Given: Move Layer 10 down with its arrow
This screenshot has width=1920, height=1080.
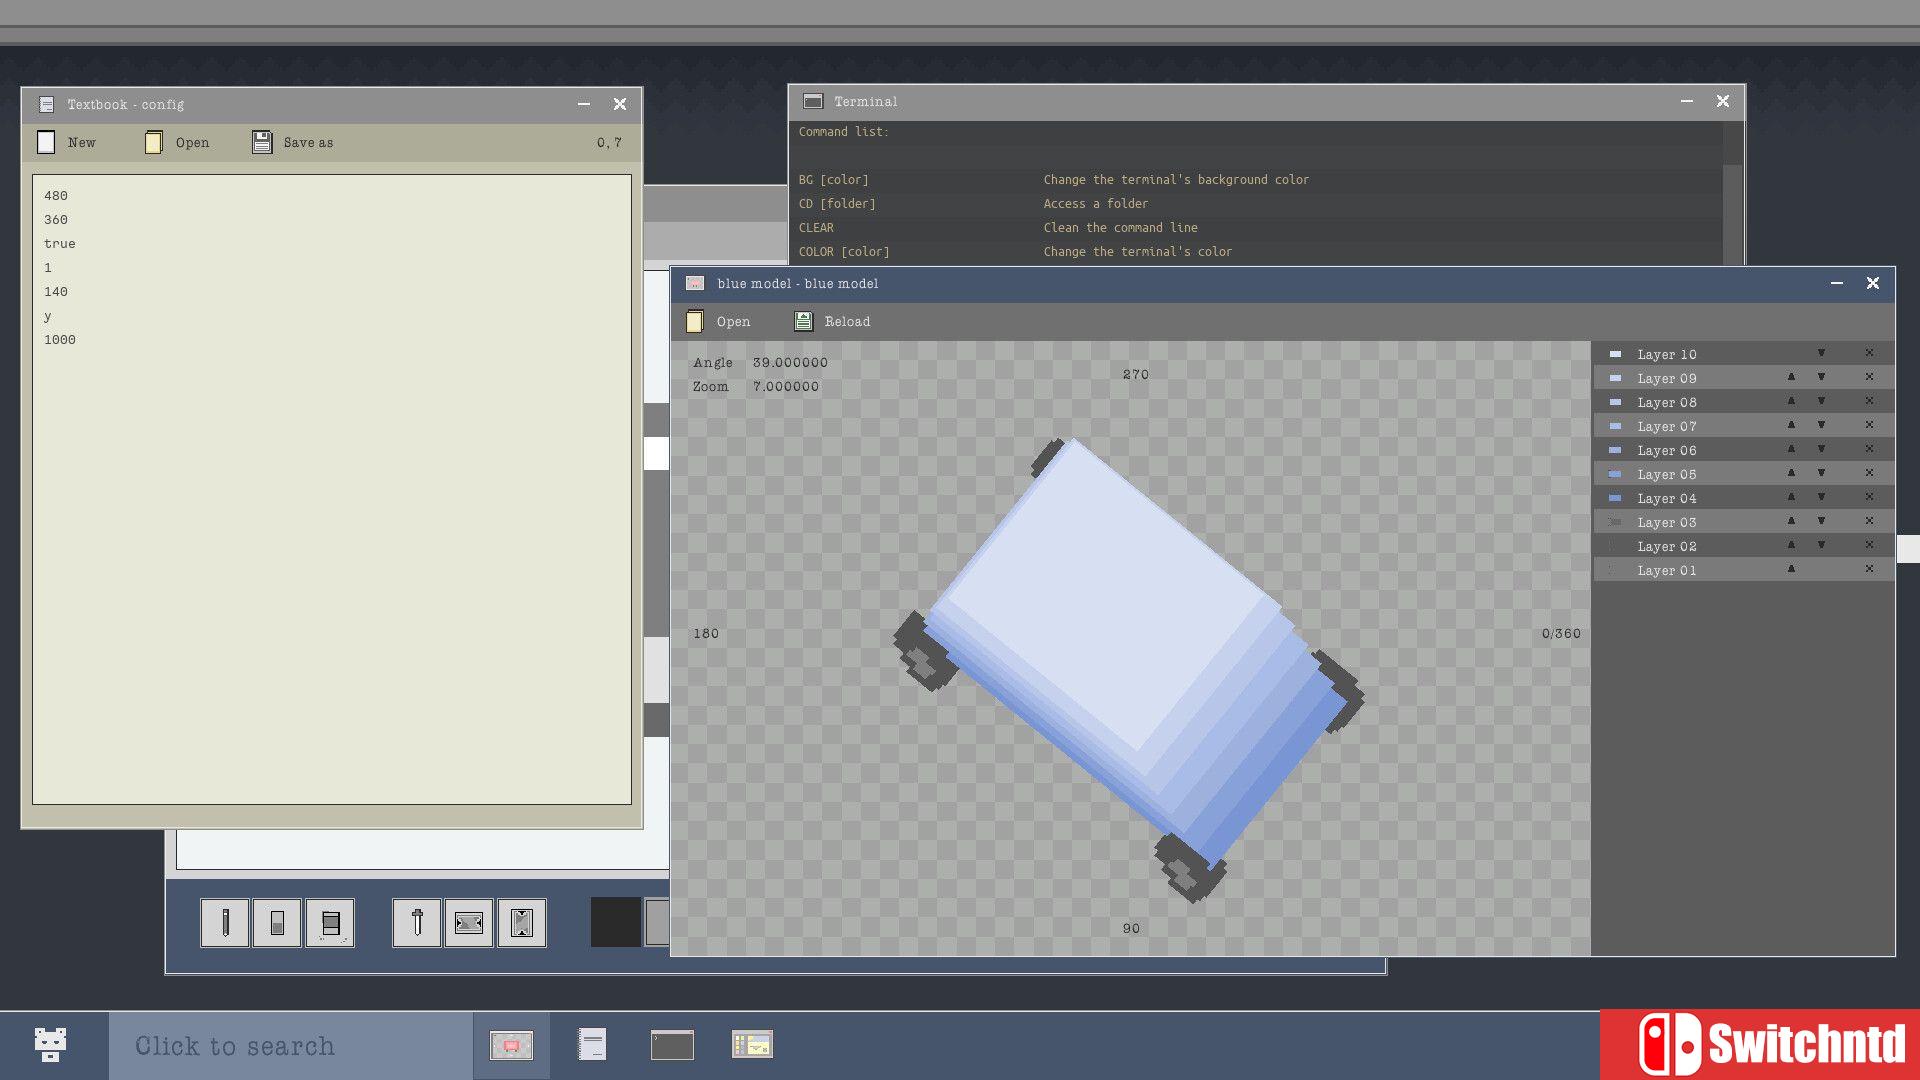Looking at the screenshot, I should click(x=1821, y=353).
